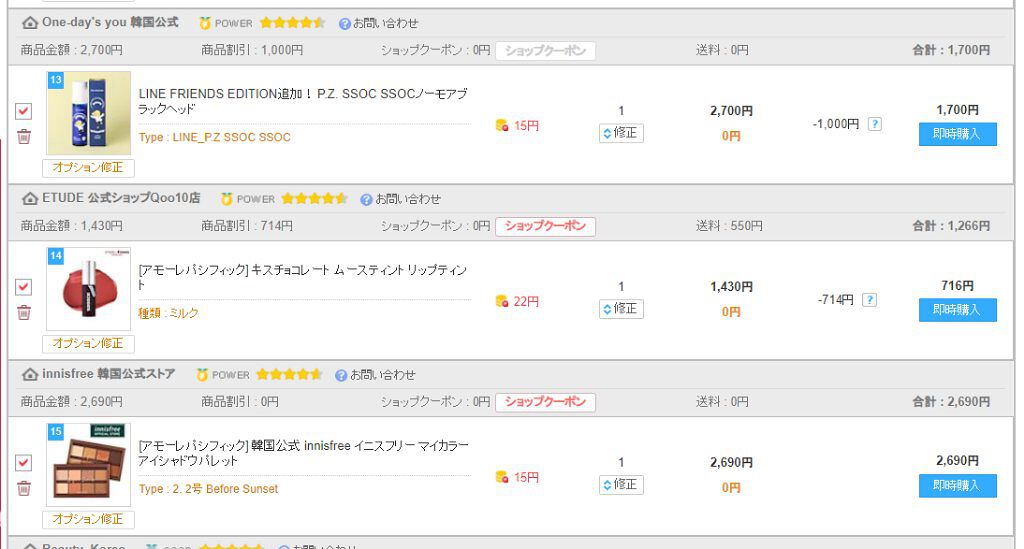Click the ETUDE shop home icon
This screenshot has width=1024, height=549.
30,198
